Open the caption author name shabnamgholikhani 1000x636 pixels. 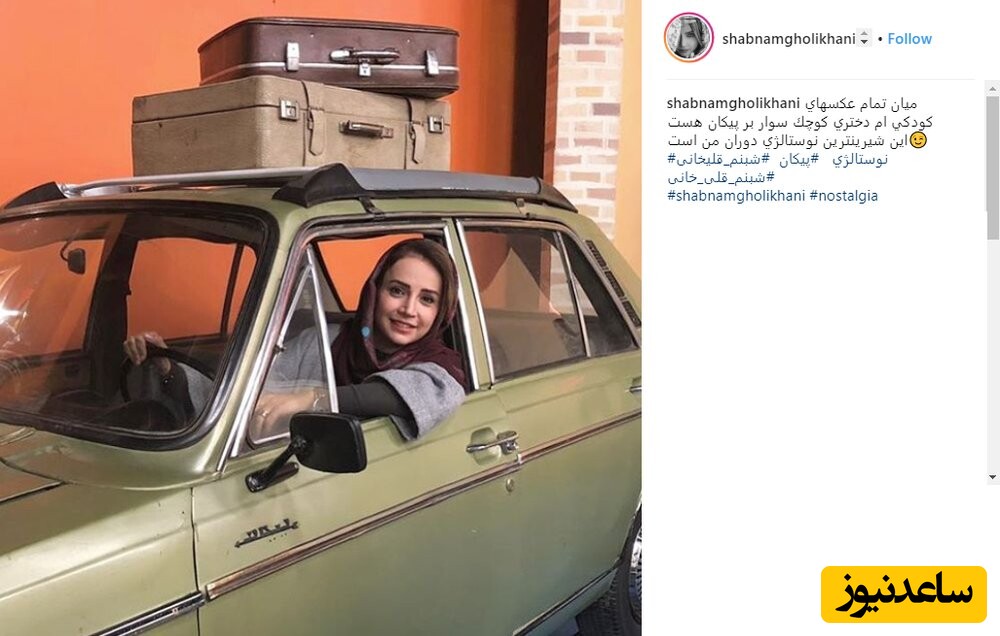pos(733,103)
